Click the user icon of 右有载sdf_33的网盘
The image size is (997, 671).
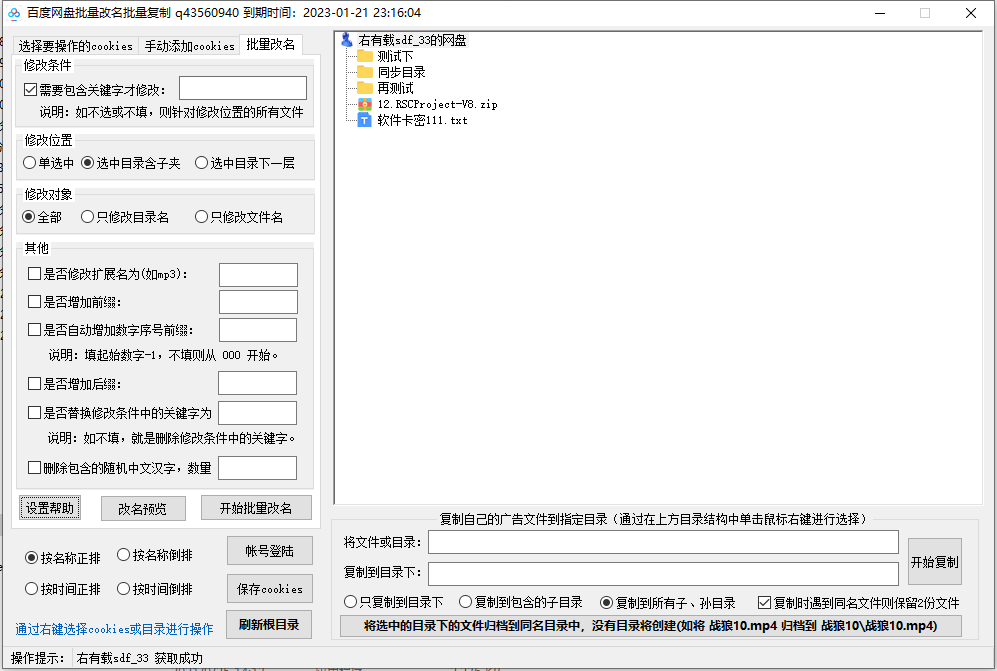pyautogui.click(x=347, y=40)
